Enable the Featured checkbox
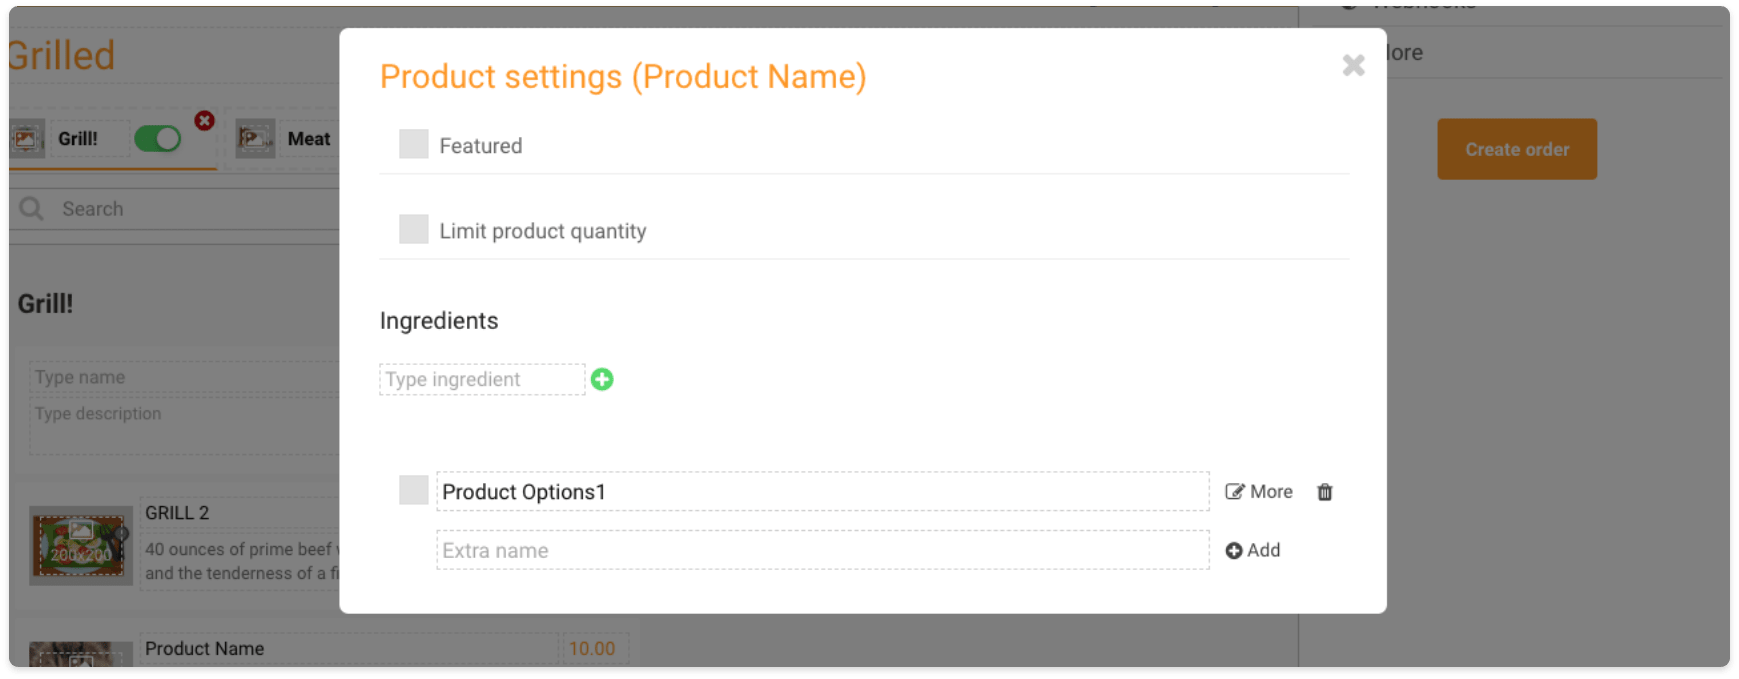This screenshot has height=679, width=1739. tap(414, 144)
